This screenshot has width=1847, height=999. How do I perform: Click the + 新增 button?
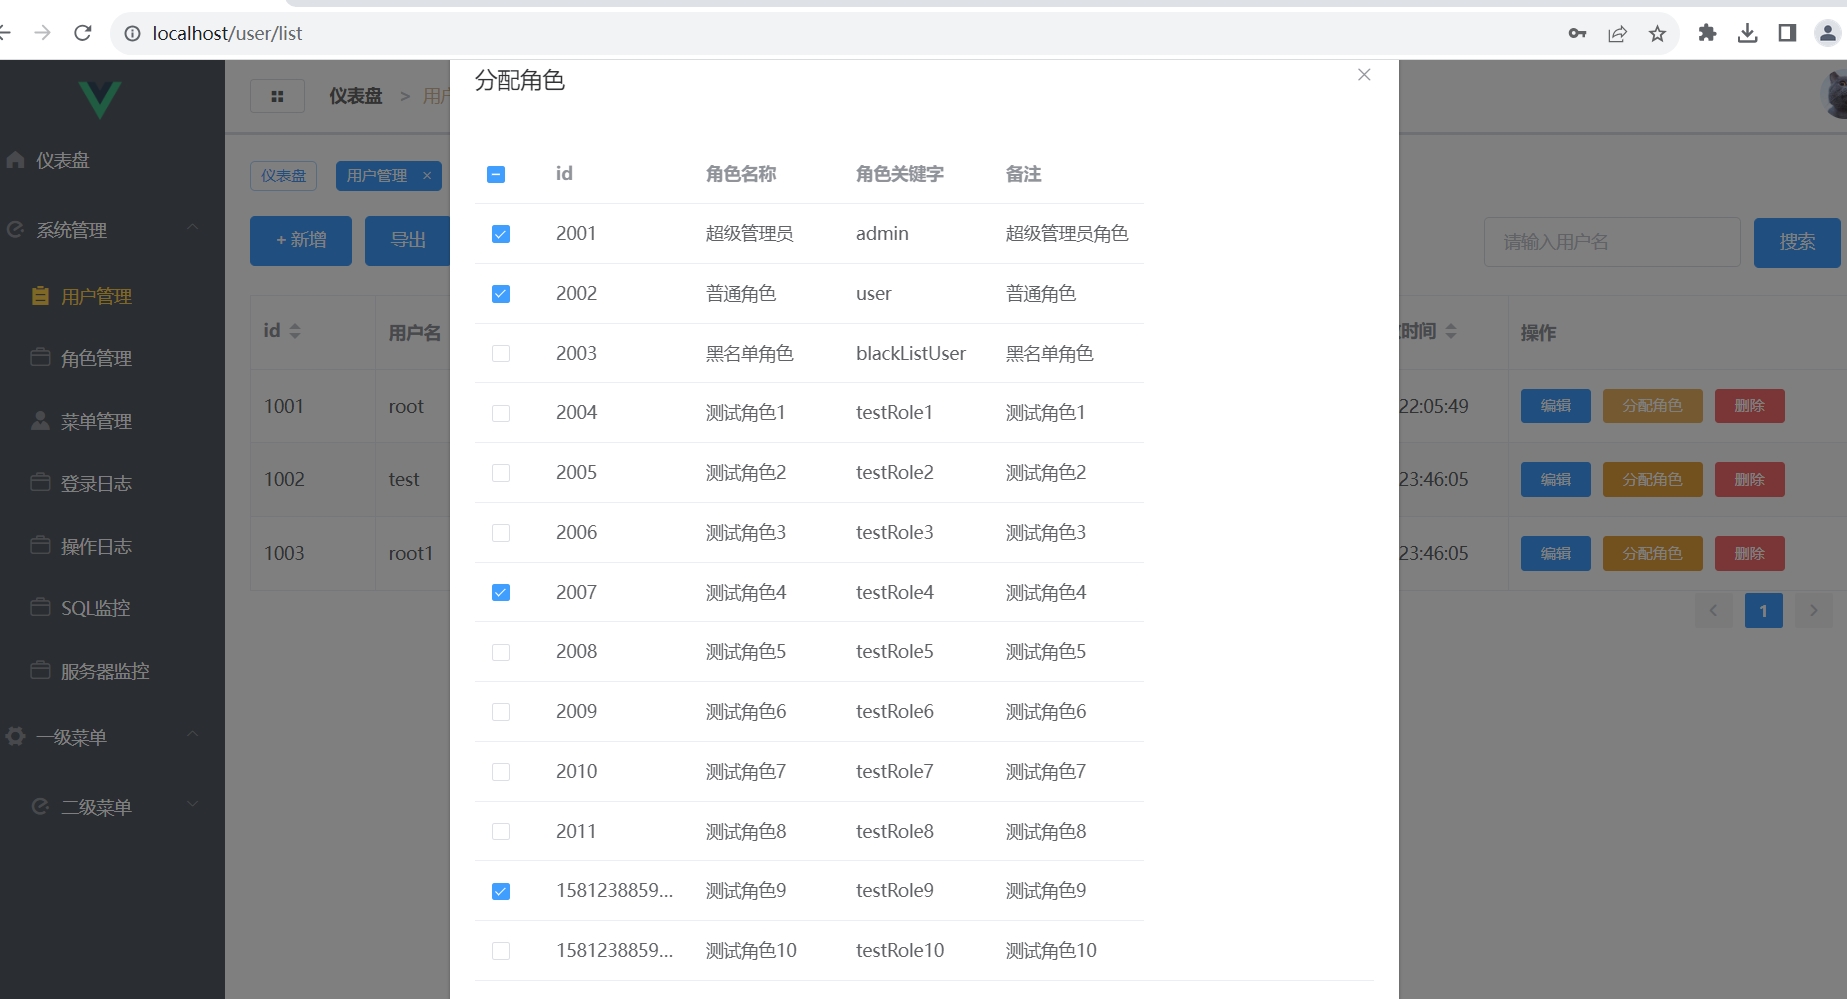[301, 241]
